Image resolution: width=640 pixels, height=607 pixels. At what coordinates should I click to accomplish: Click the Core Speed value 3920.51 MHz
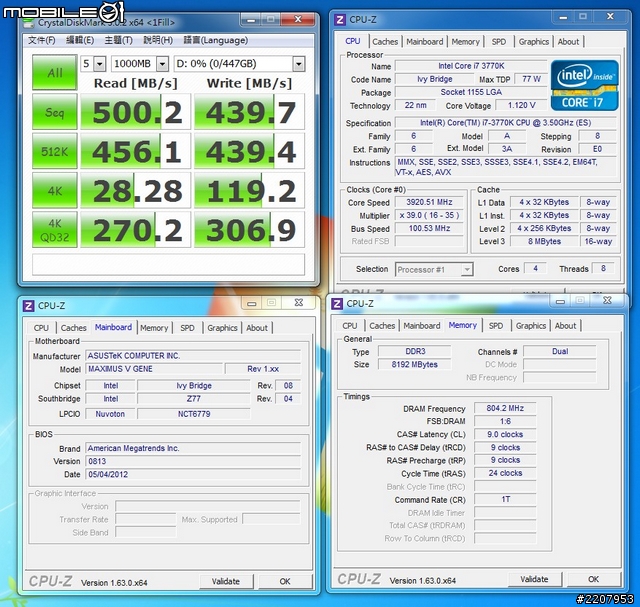point(429,202)
